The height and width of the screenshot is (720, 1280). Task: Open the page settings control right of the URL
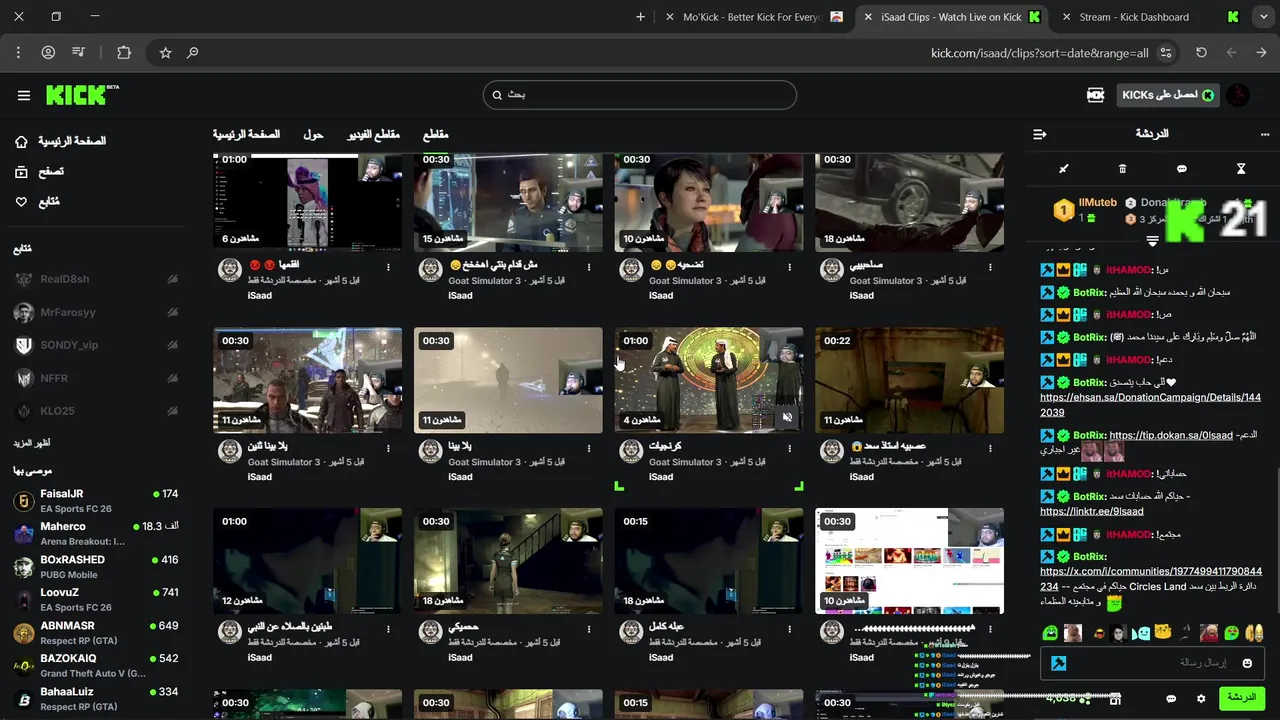point(1166,52)
